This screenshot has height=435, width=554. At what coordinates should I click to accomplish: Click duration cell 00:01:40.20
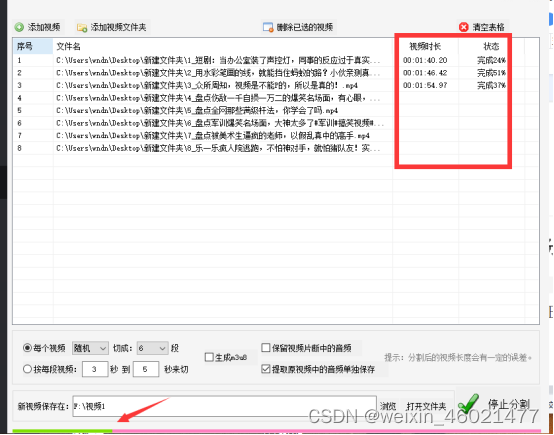coord(425,60)
